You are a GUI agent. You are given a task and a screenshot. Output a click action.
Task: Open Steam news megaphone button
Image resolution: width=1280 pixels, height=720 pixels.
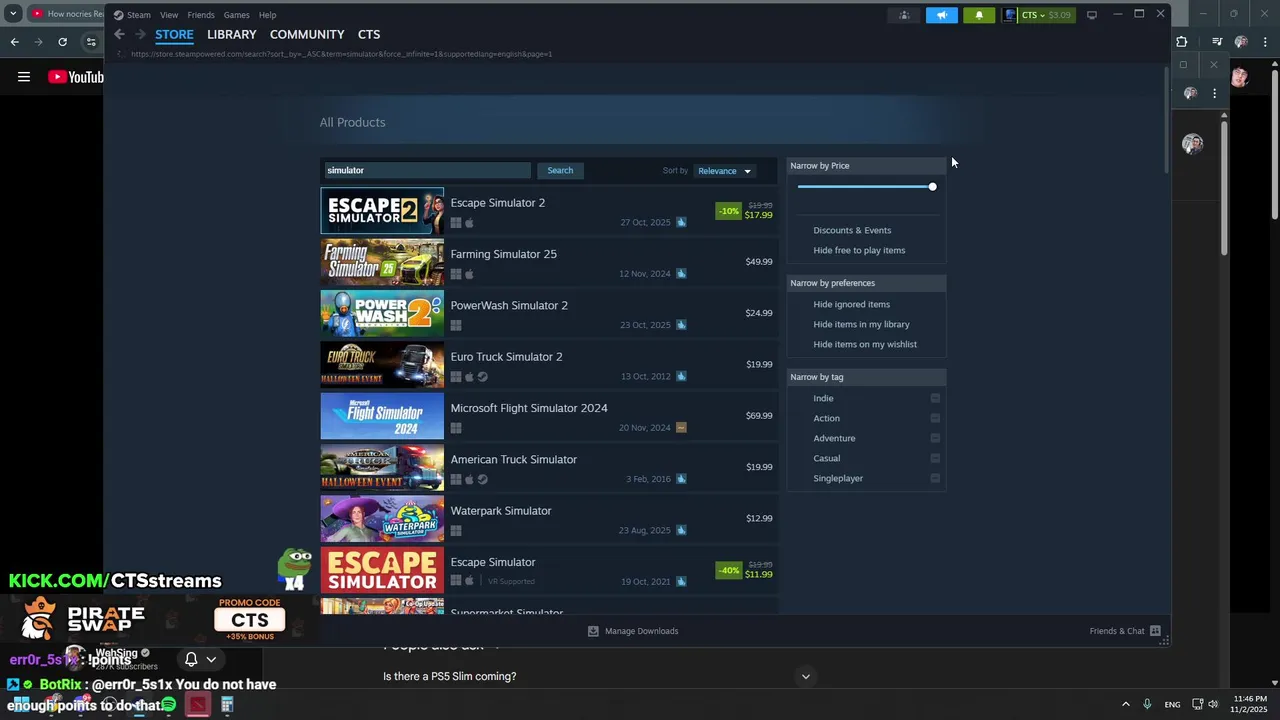tap(941, 15)
